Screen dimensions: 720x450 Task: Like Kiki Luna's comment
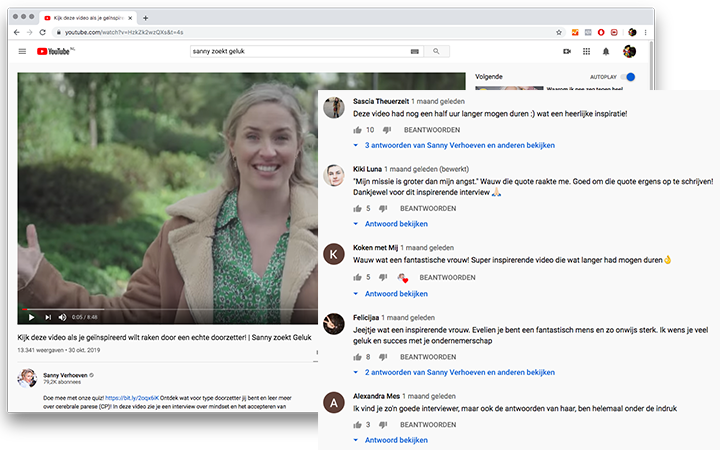click(357, 208)
